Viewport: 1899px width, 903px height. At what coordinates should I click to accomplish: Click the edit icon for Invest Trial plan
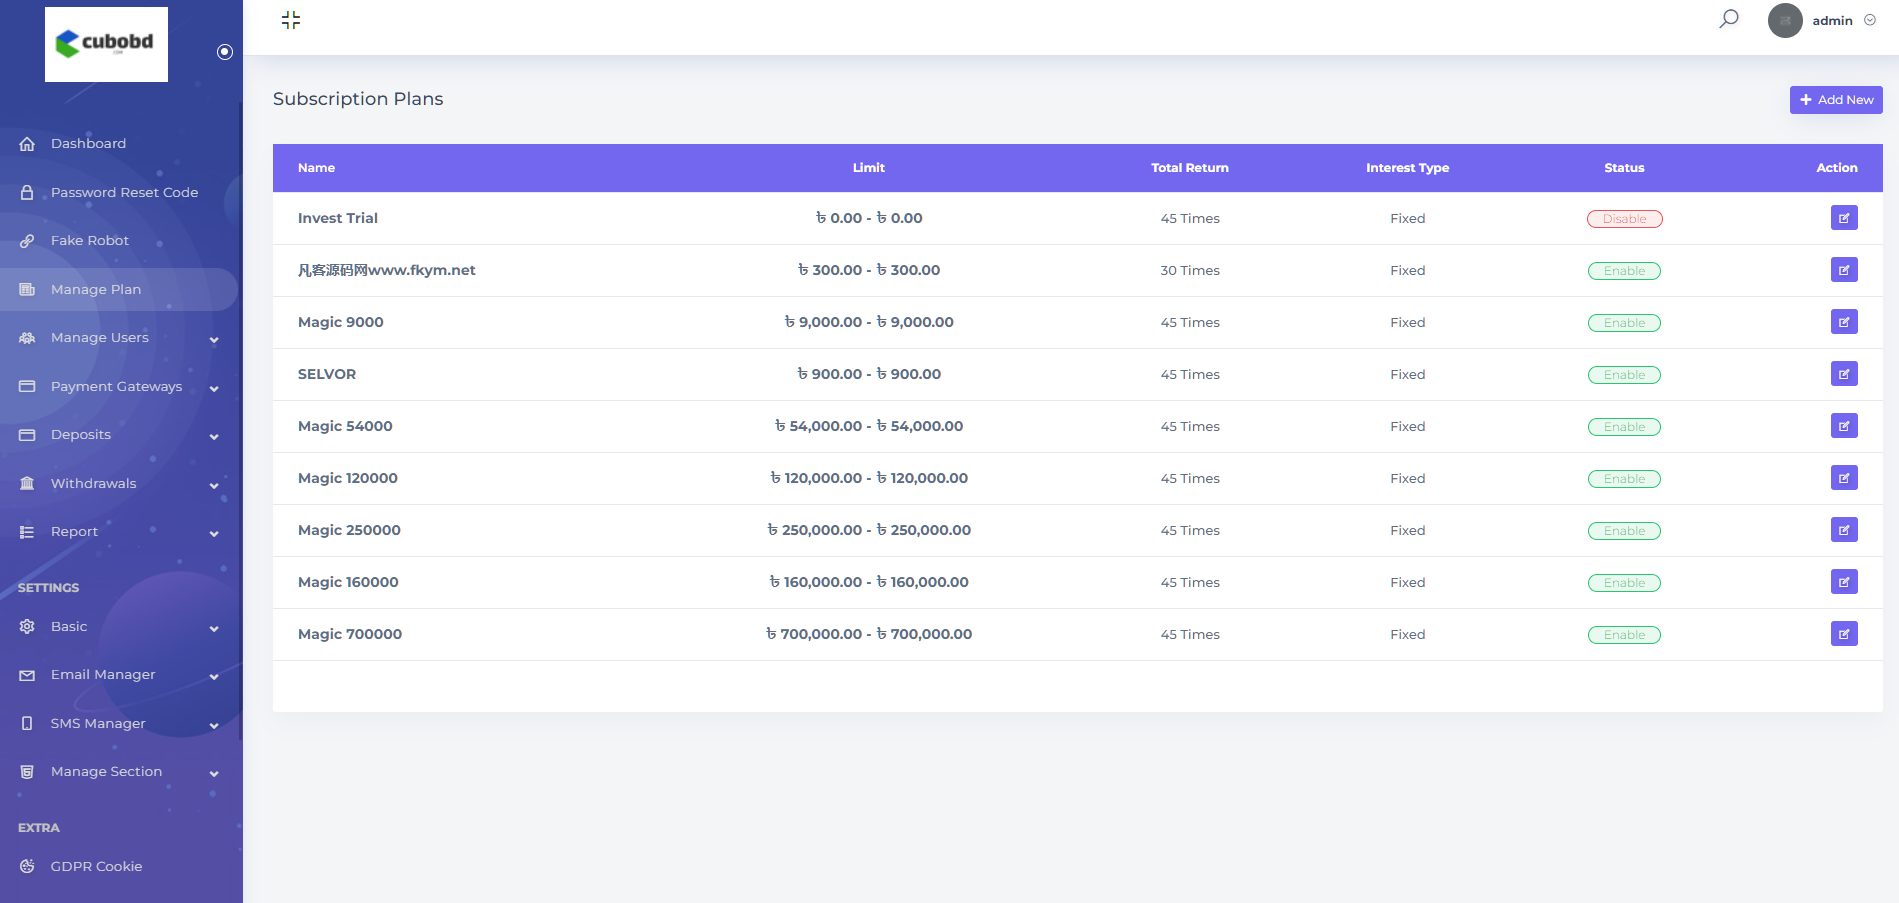coord(1843,218)
